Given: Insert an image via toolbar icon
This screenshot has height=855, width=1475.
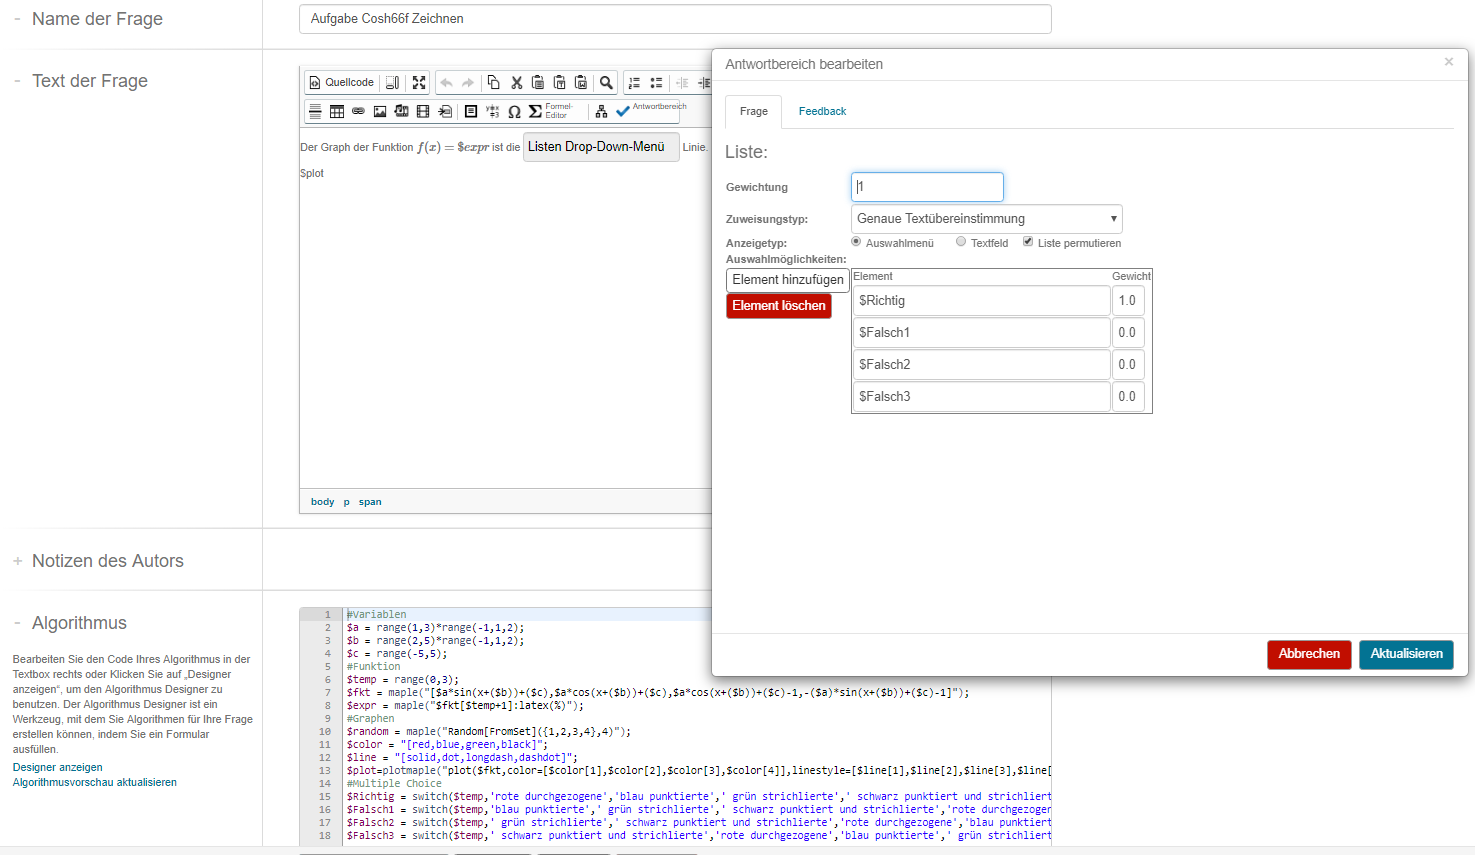Looking at the screenshot, I should pyautogui.click(x=380, y=111).
